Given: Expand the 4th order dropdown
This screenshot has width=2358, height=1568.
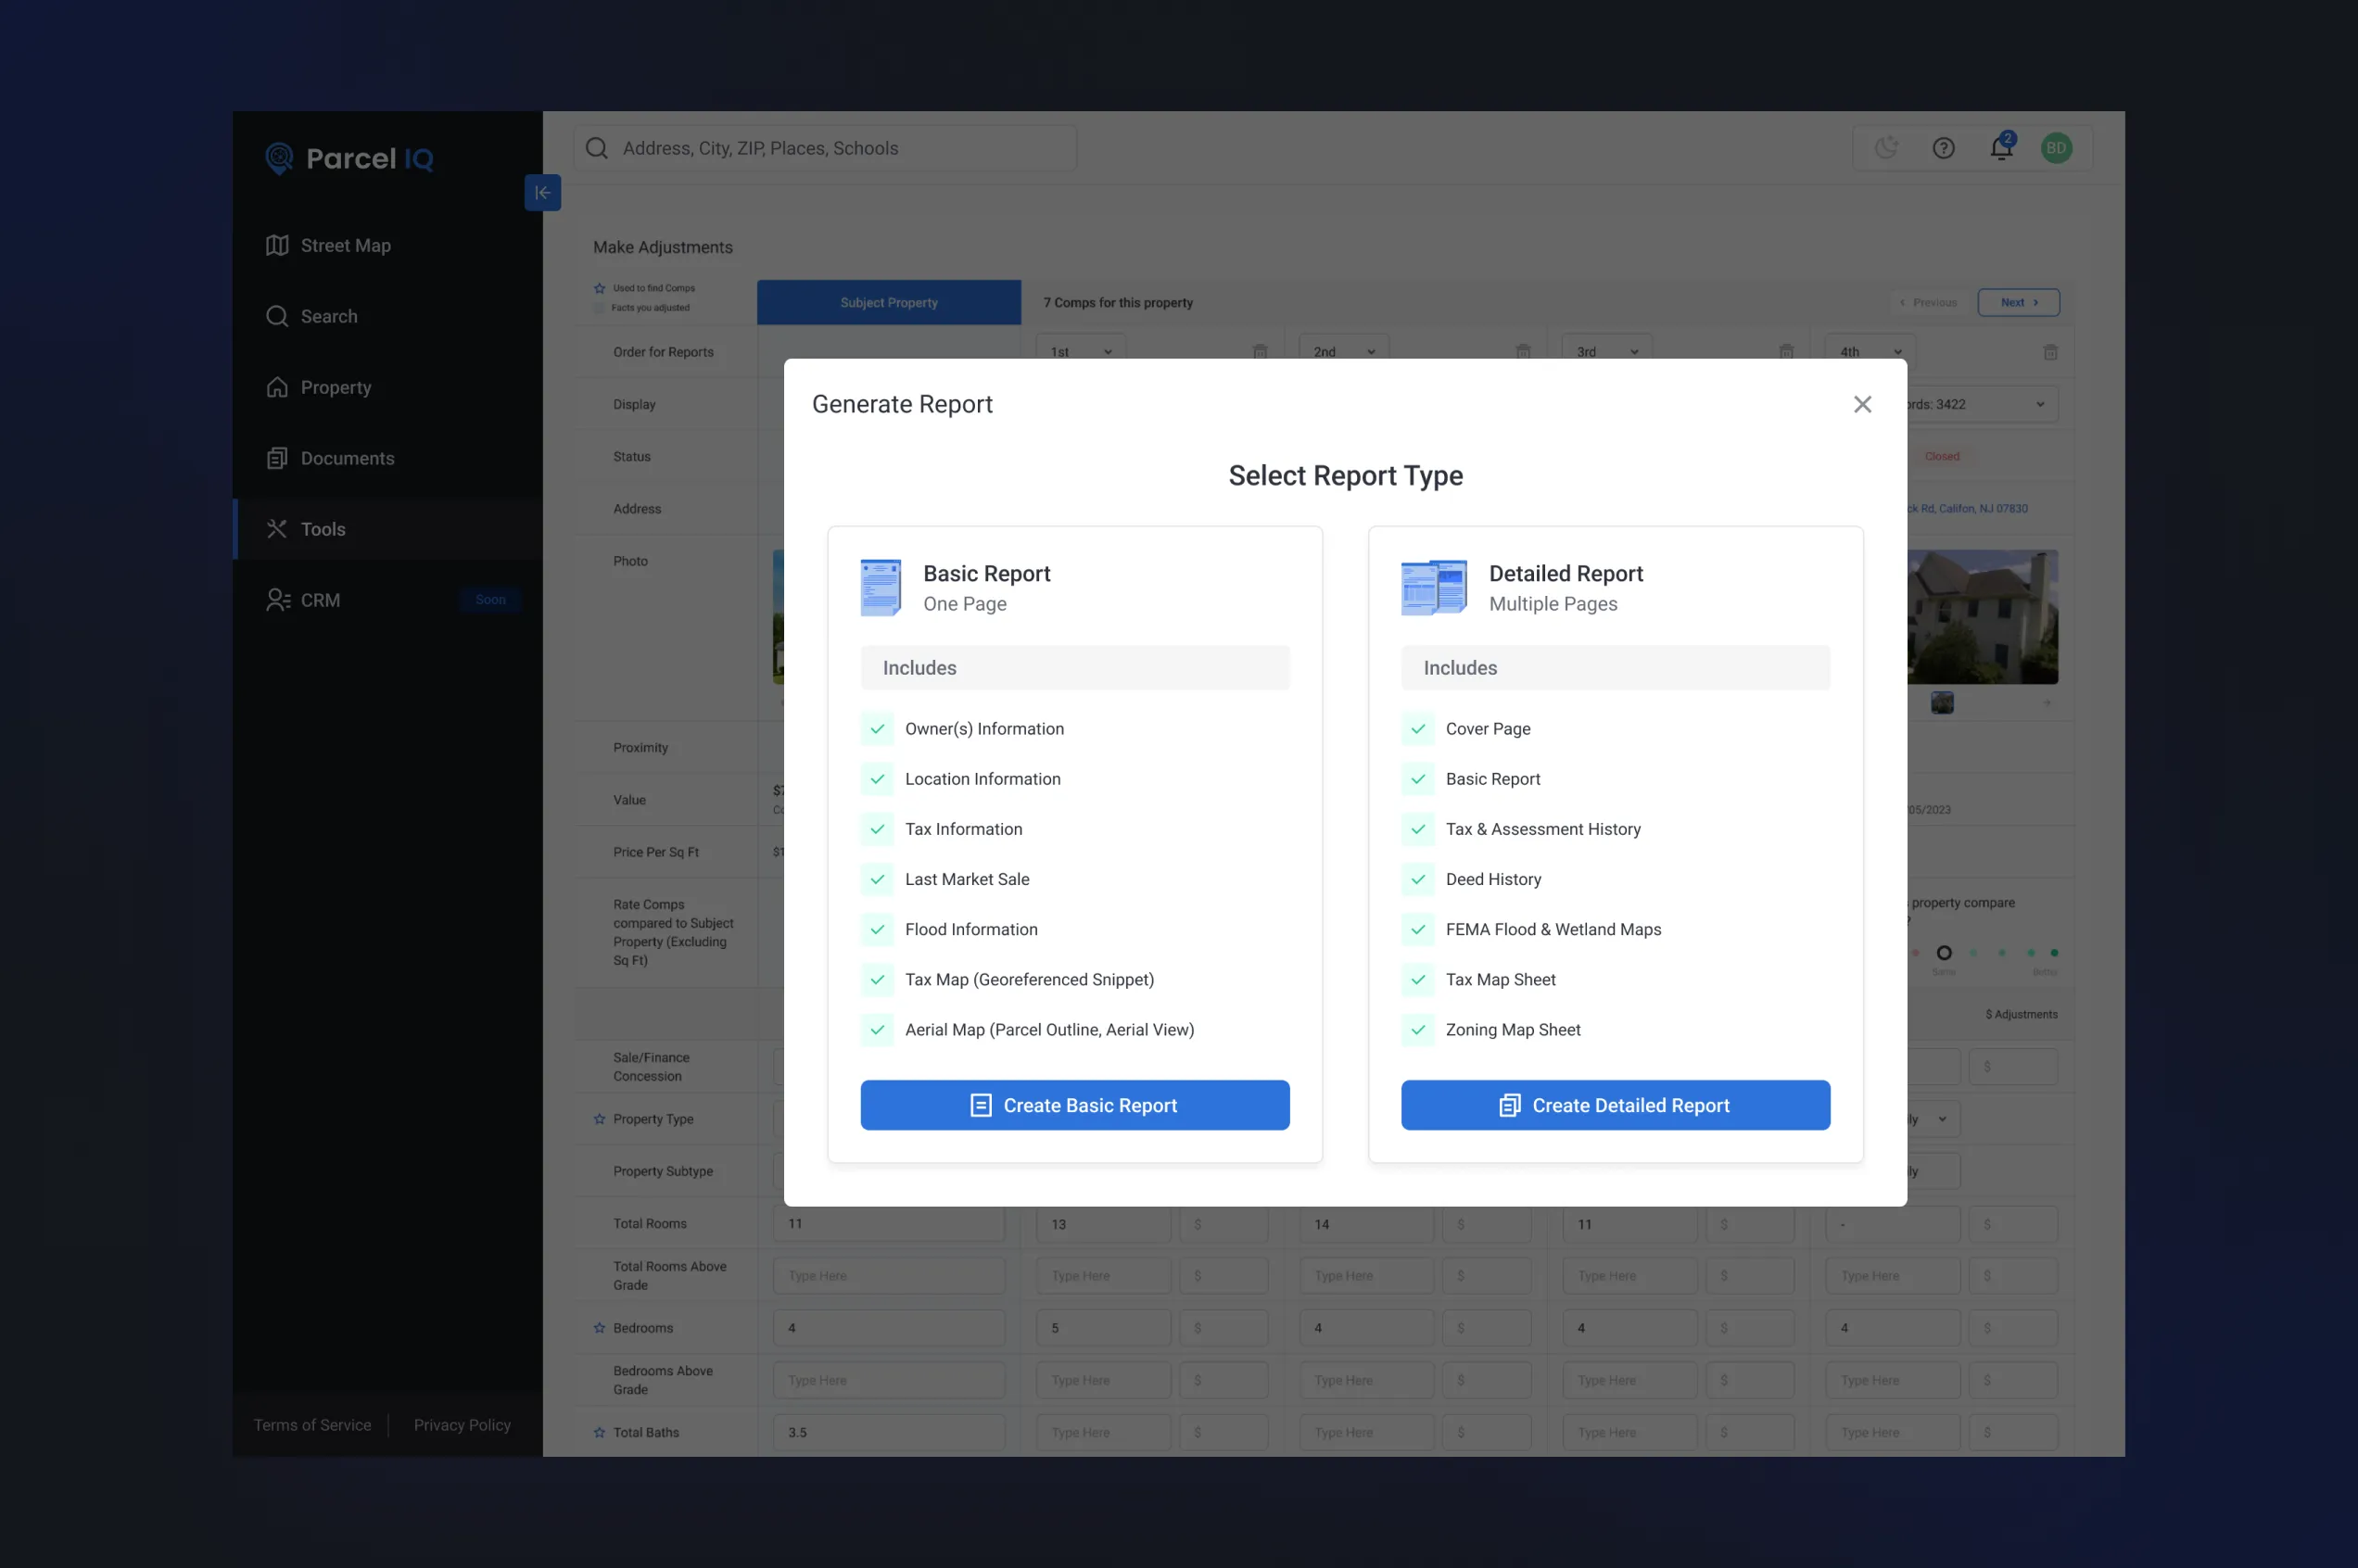Looking at the screenshot, I should pos(1869,352).
